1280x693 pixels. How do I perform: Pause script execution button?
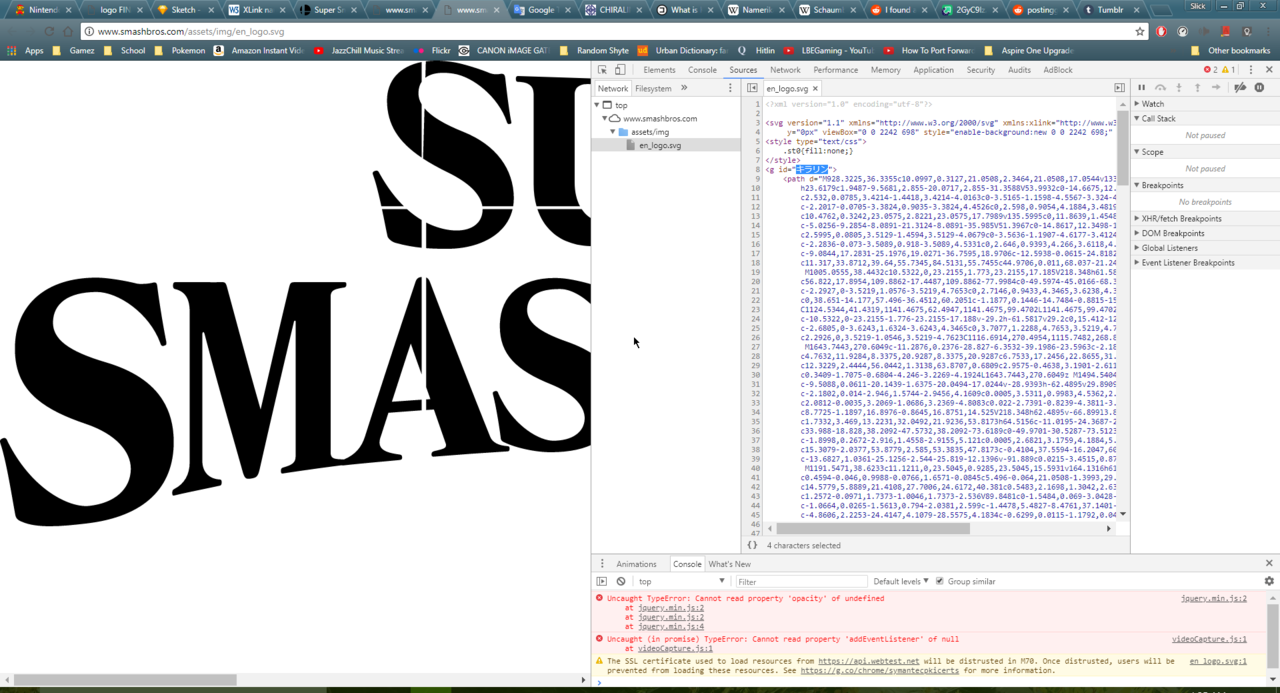1141,88
